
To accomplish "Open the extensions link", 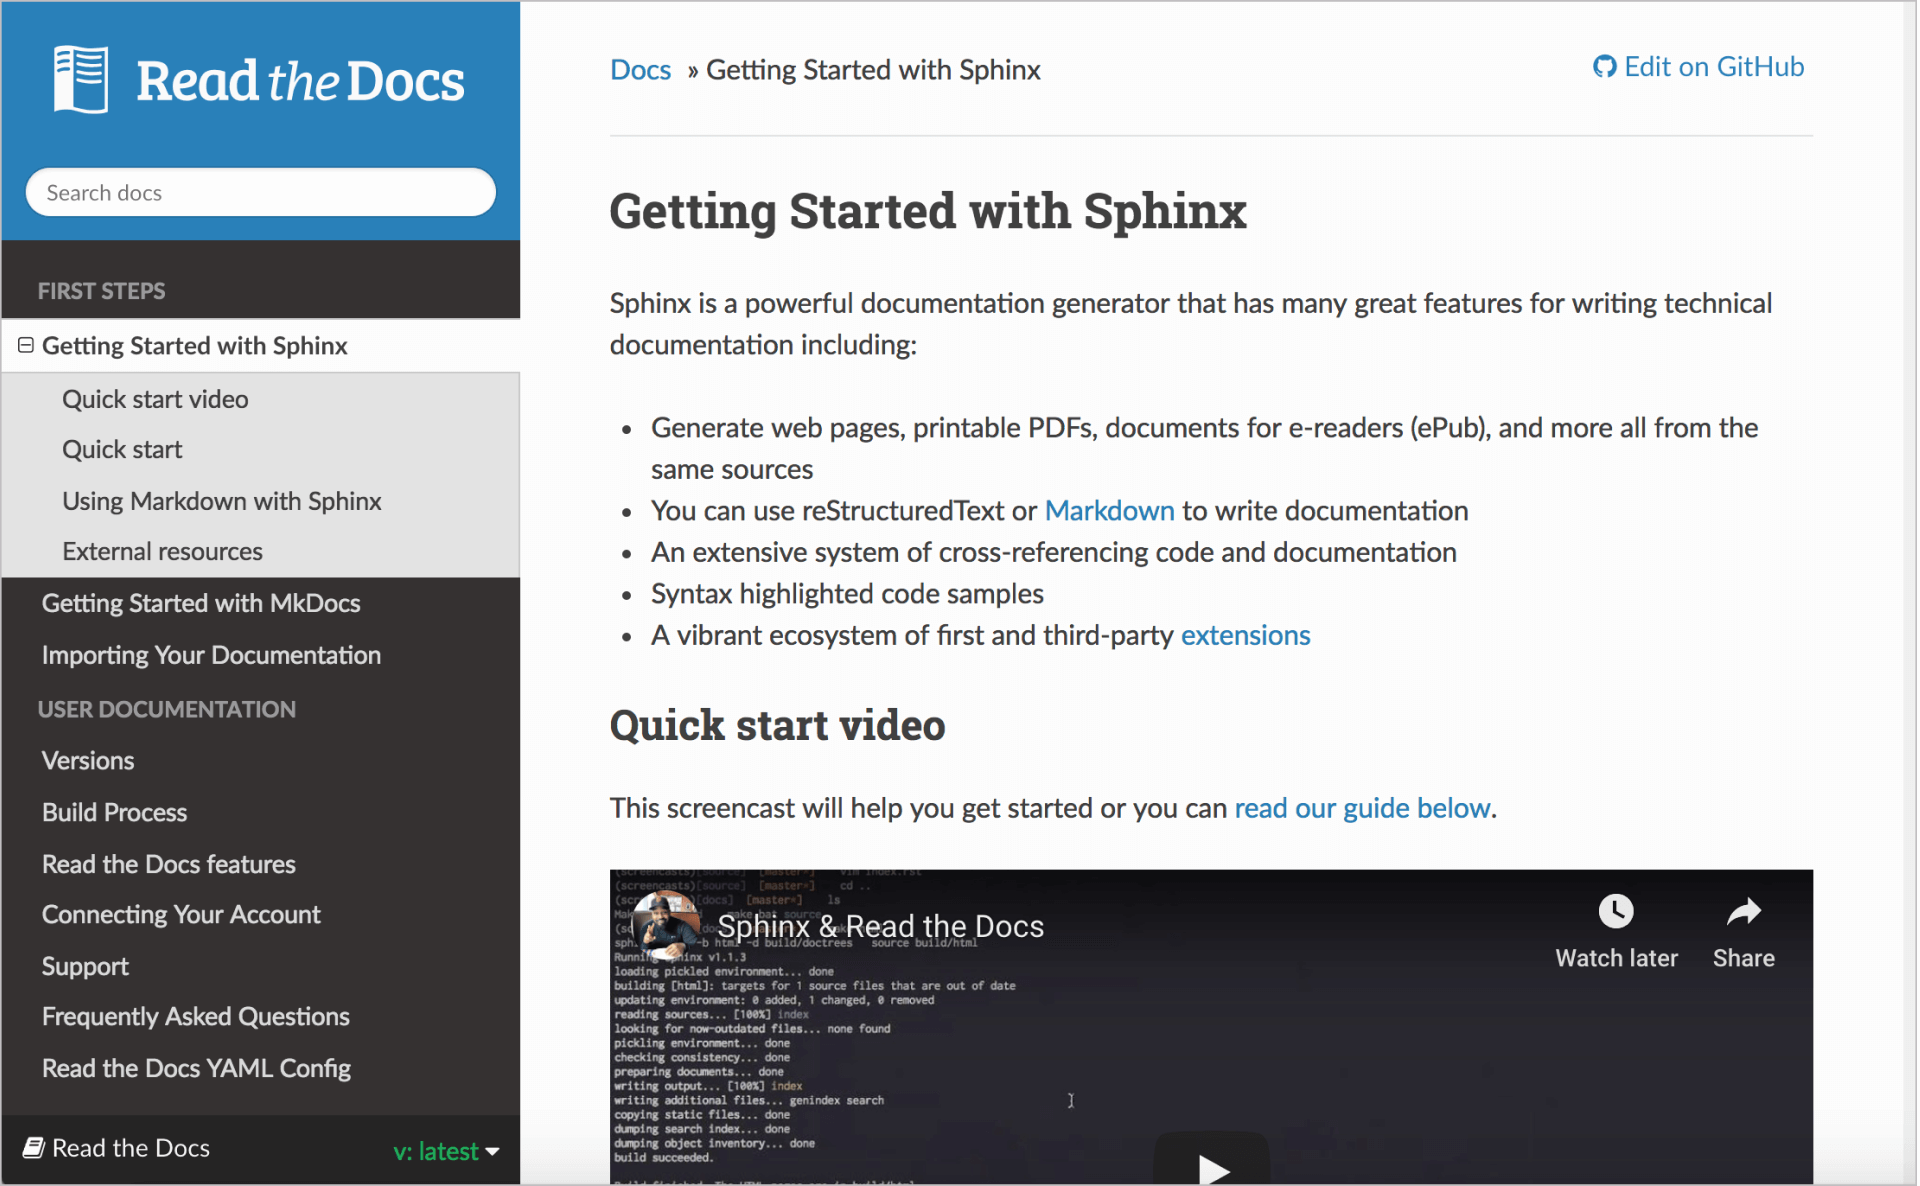I will (1245, 636).
